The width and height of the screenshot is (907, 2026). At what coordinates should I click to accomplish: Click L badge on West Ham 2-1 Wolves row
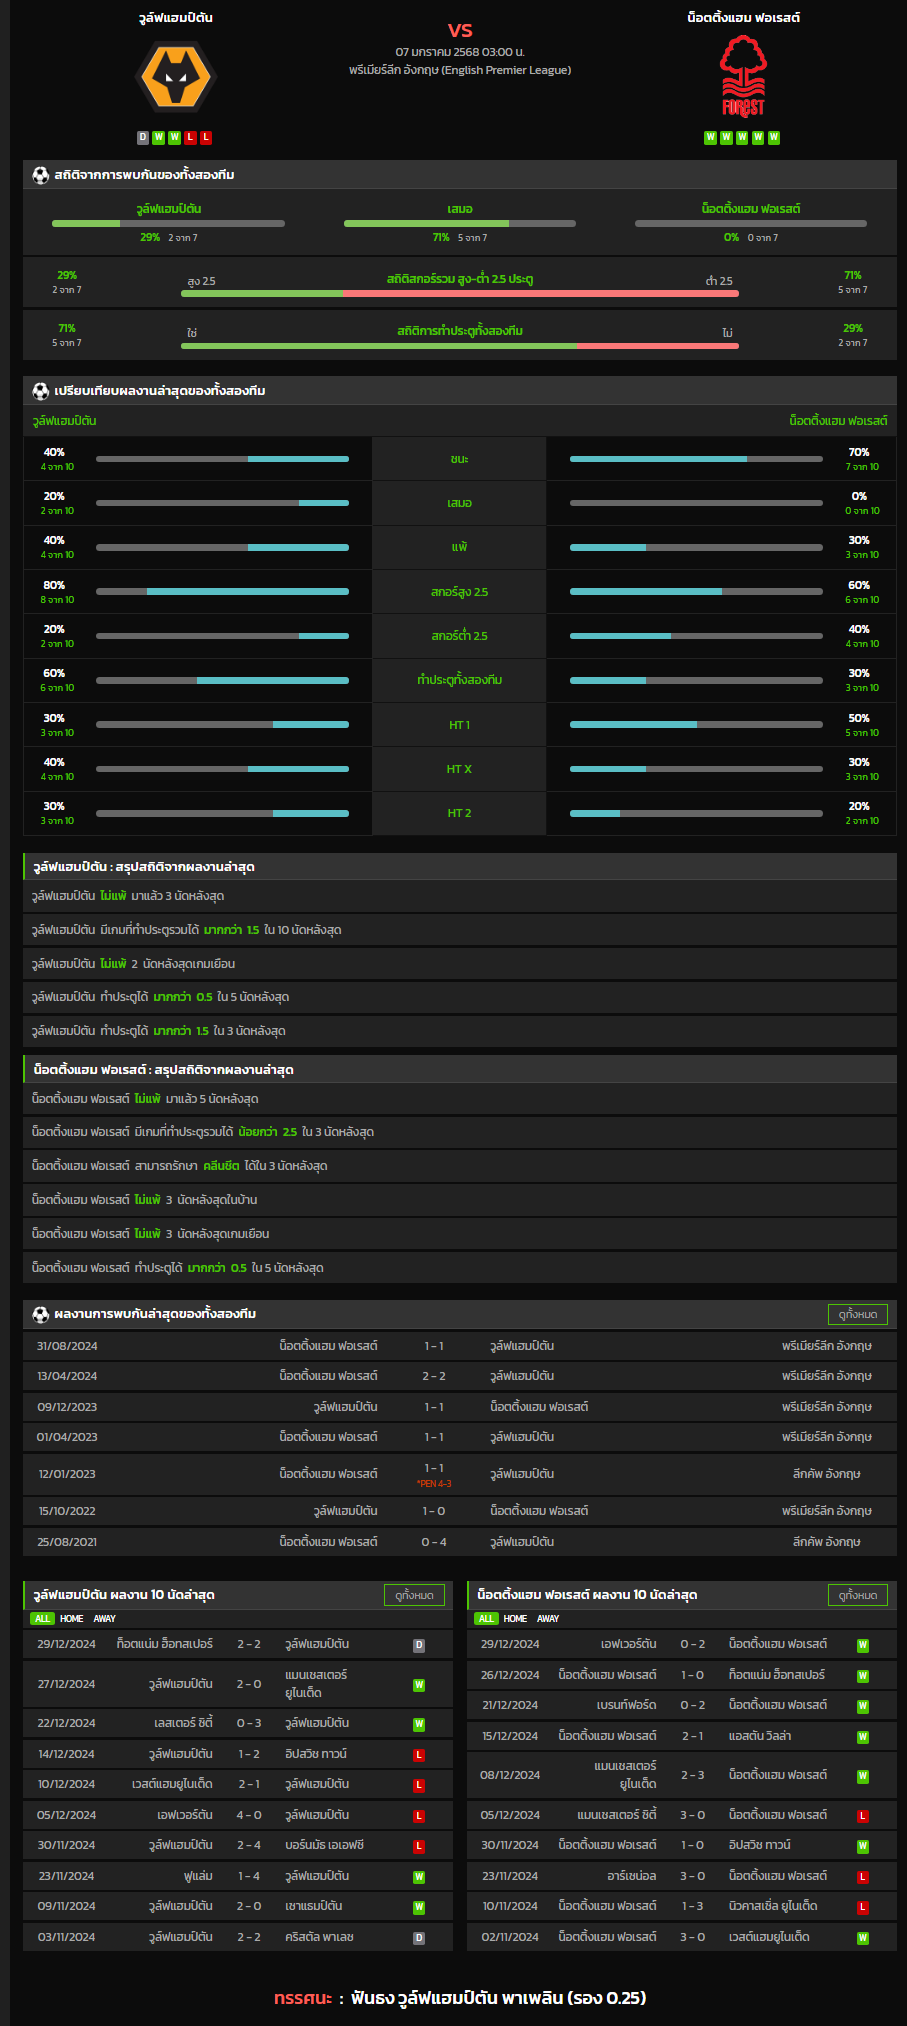point(419,1785)
